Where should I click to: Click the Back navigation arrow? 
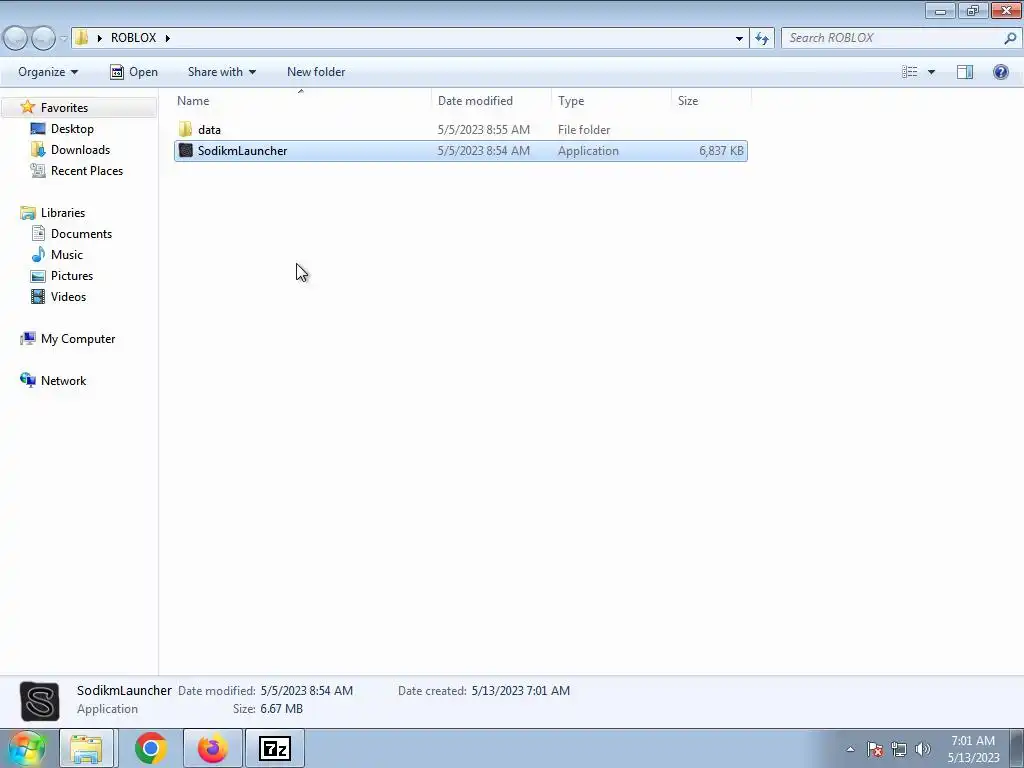pyautogui.click(x=16, y=38)
